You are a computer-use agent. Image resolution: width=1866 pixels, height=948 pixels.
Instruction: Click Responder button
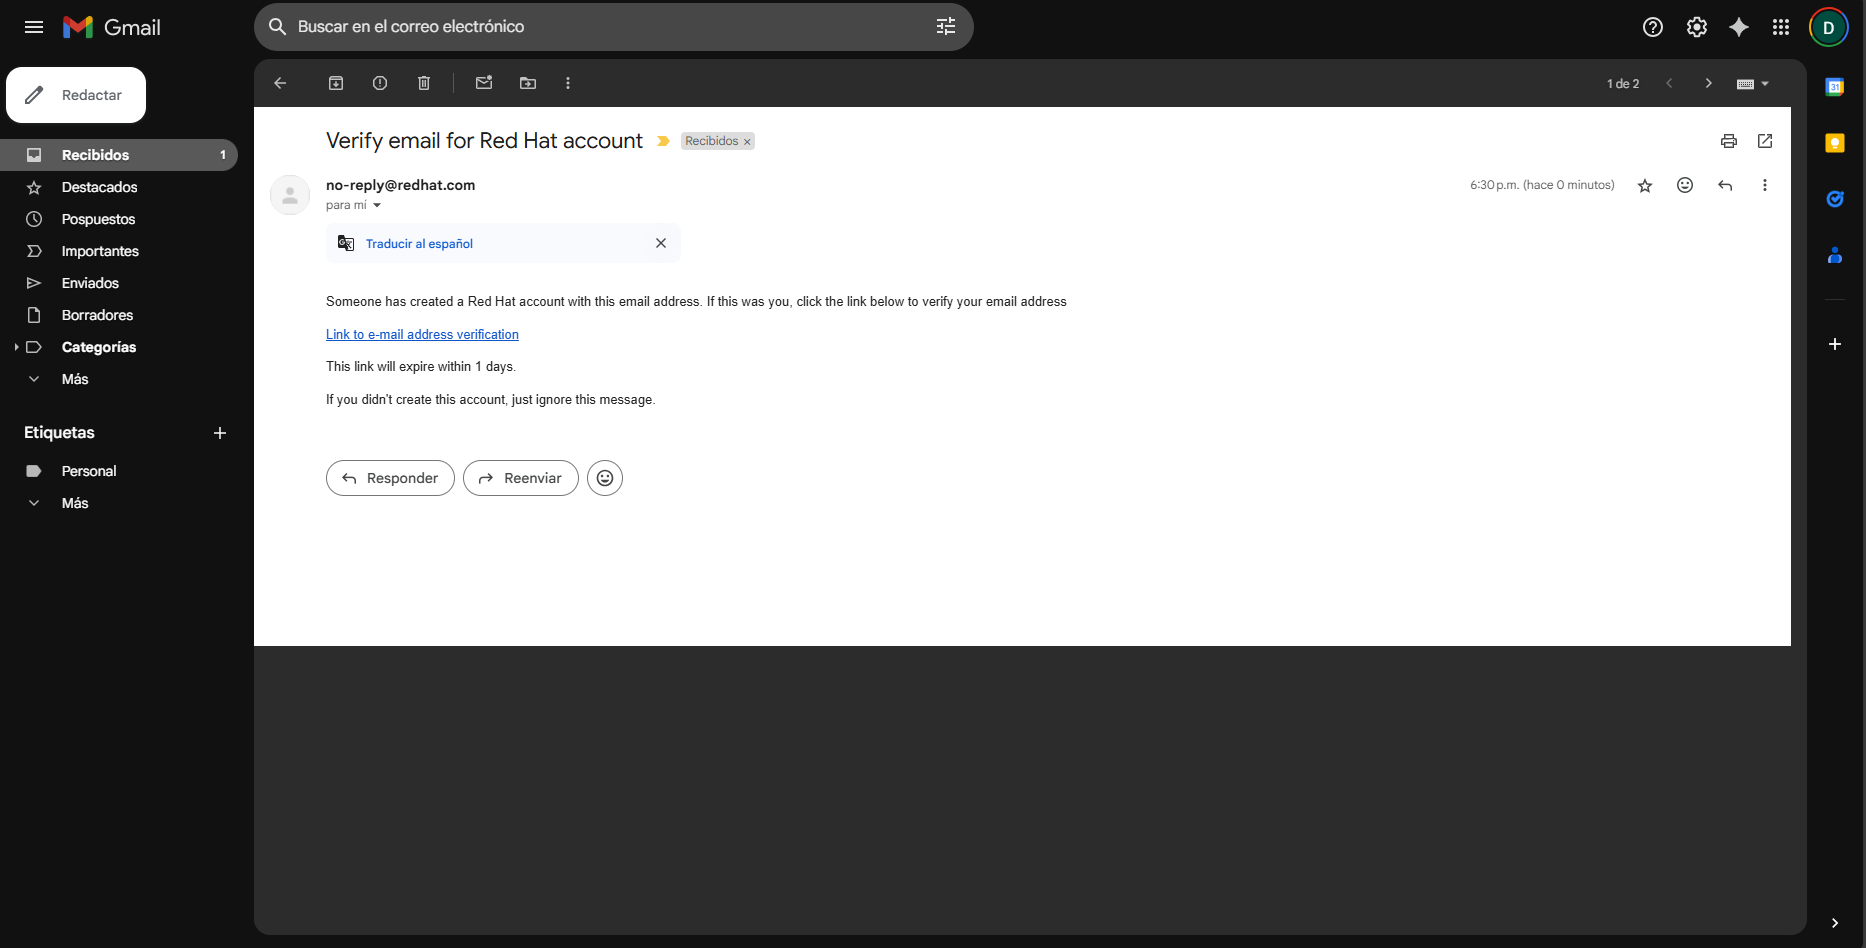tap(390, 478)
